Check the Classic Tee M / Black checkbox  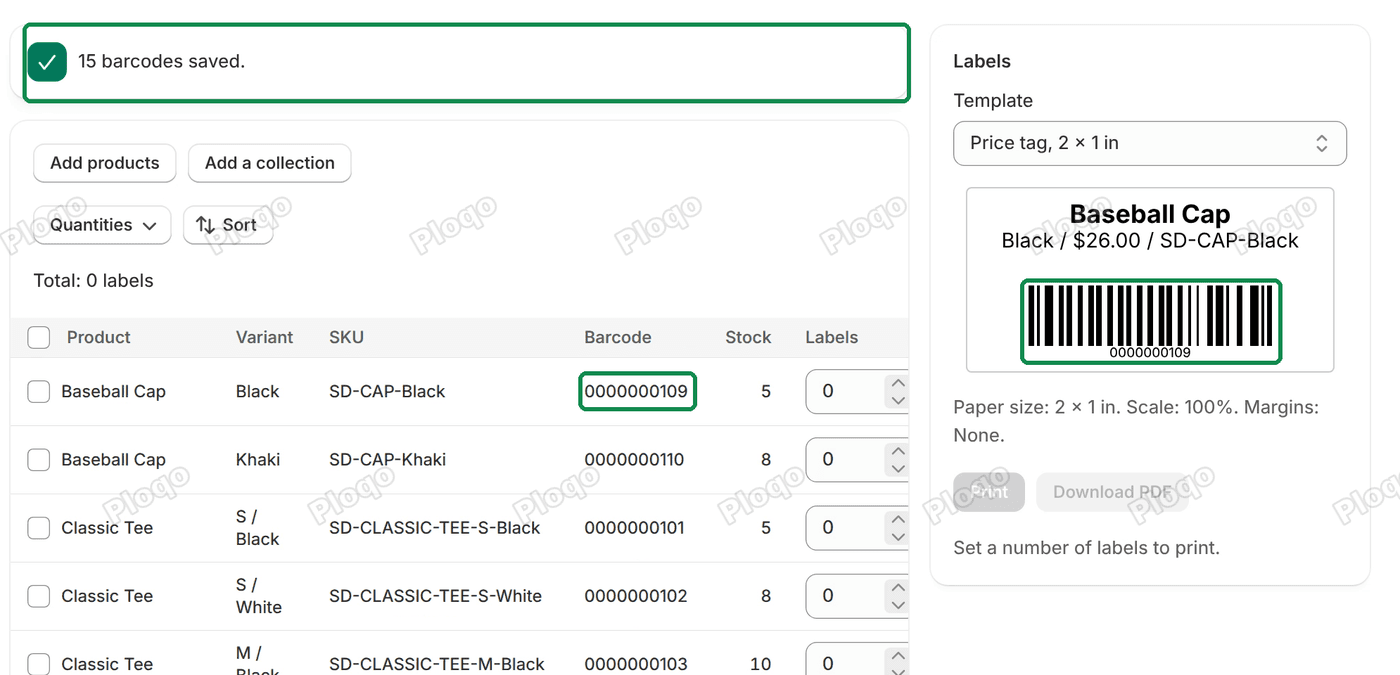click(x=39, y=664)
